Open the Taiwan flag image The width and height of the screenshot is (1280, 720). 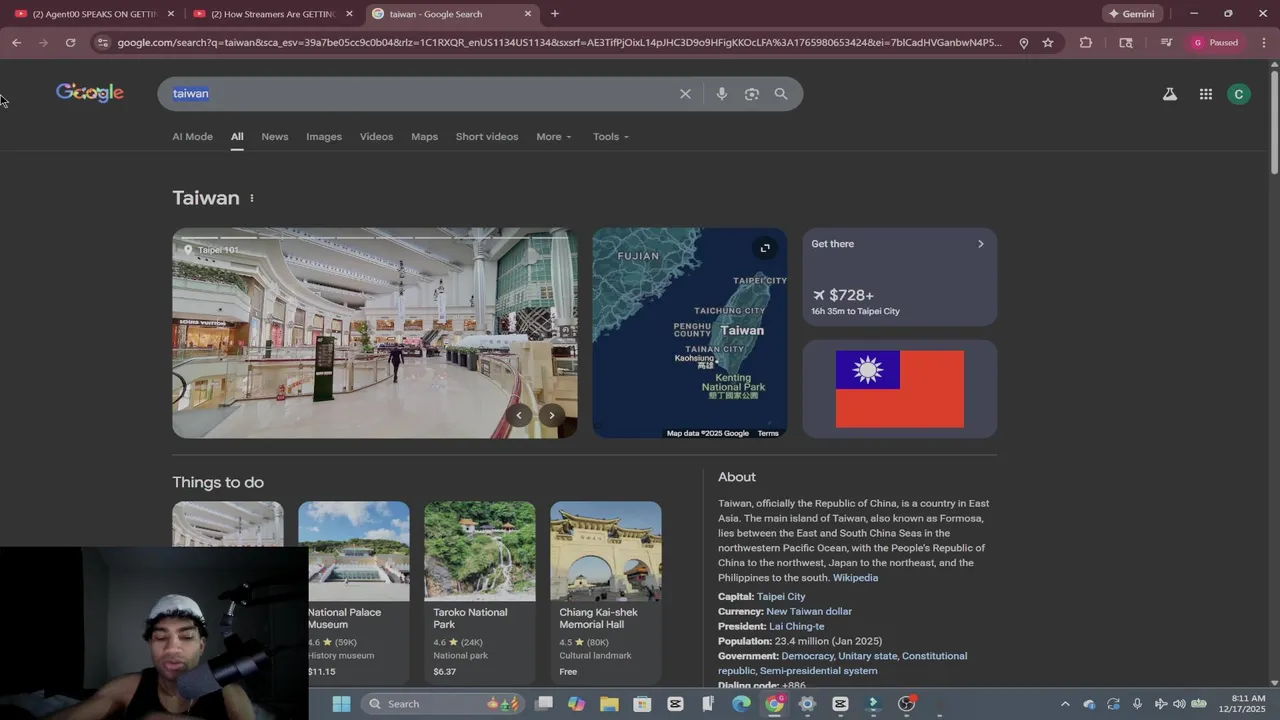click(900, 389)
